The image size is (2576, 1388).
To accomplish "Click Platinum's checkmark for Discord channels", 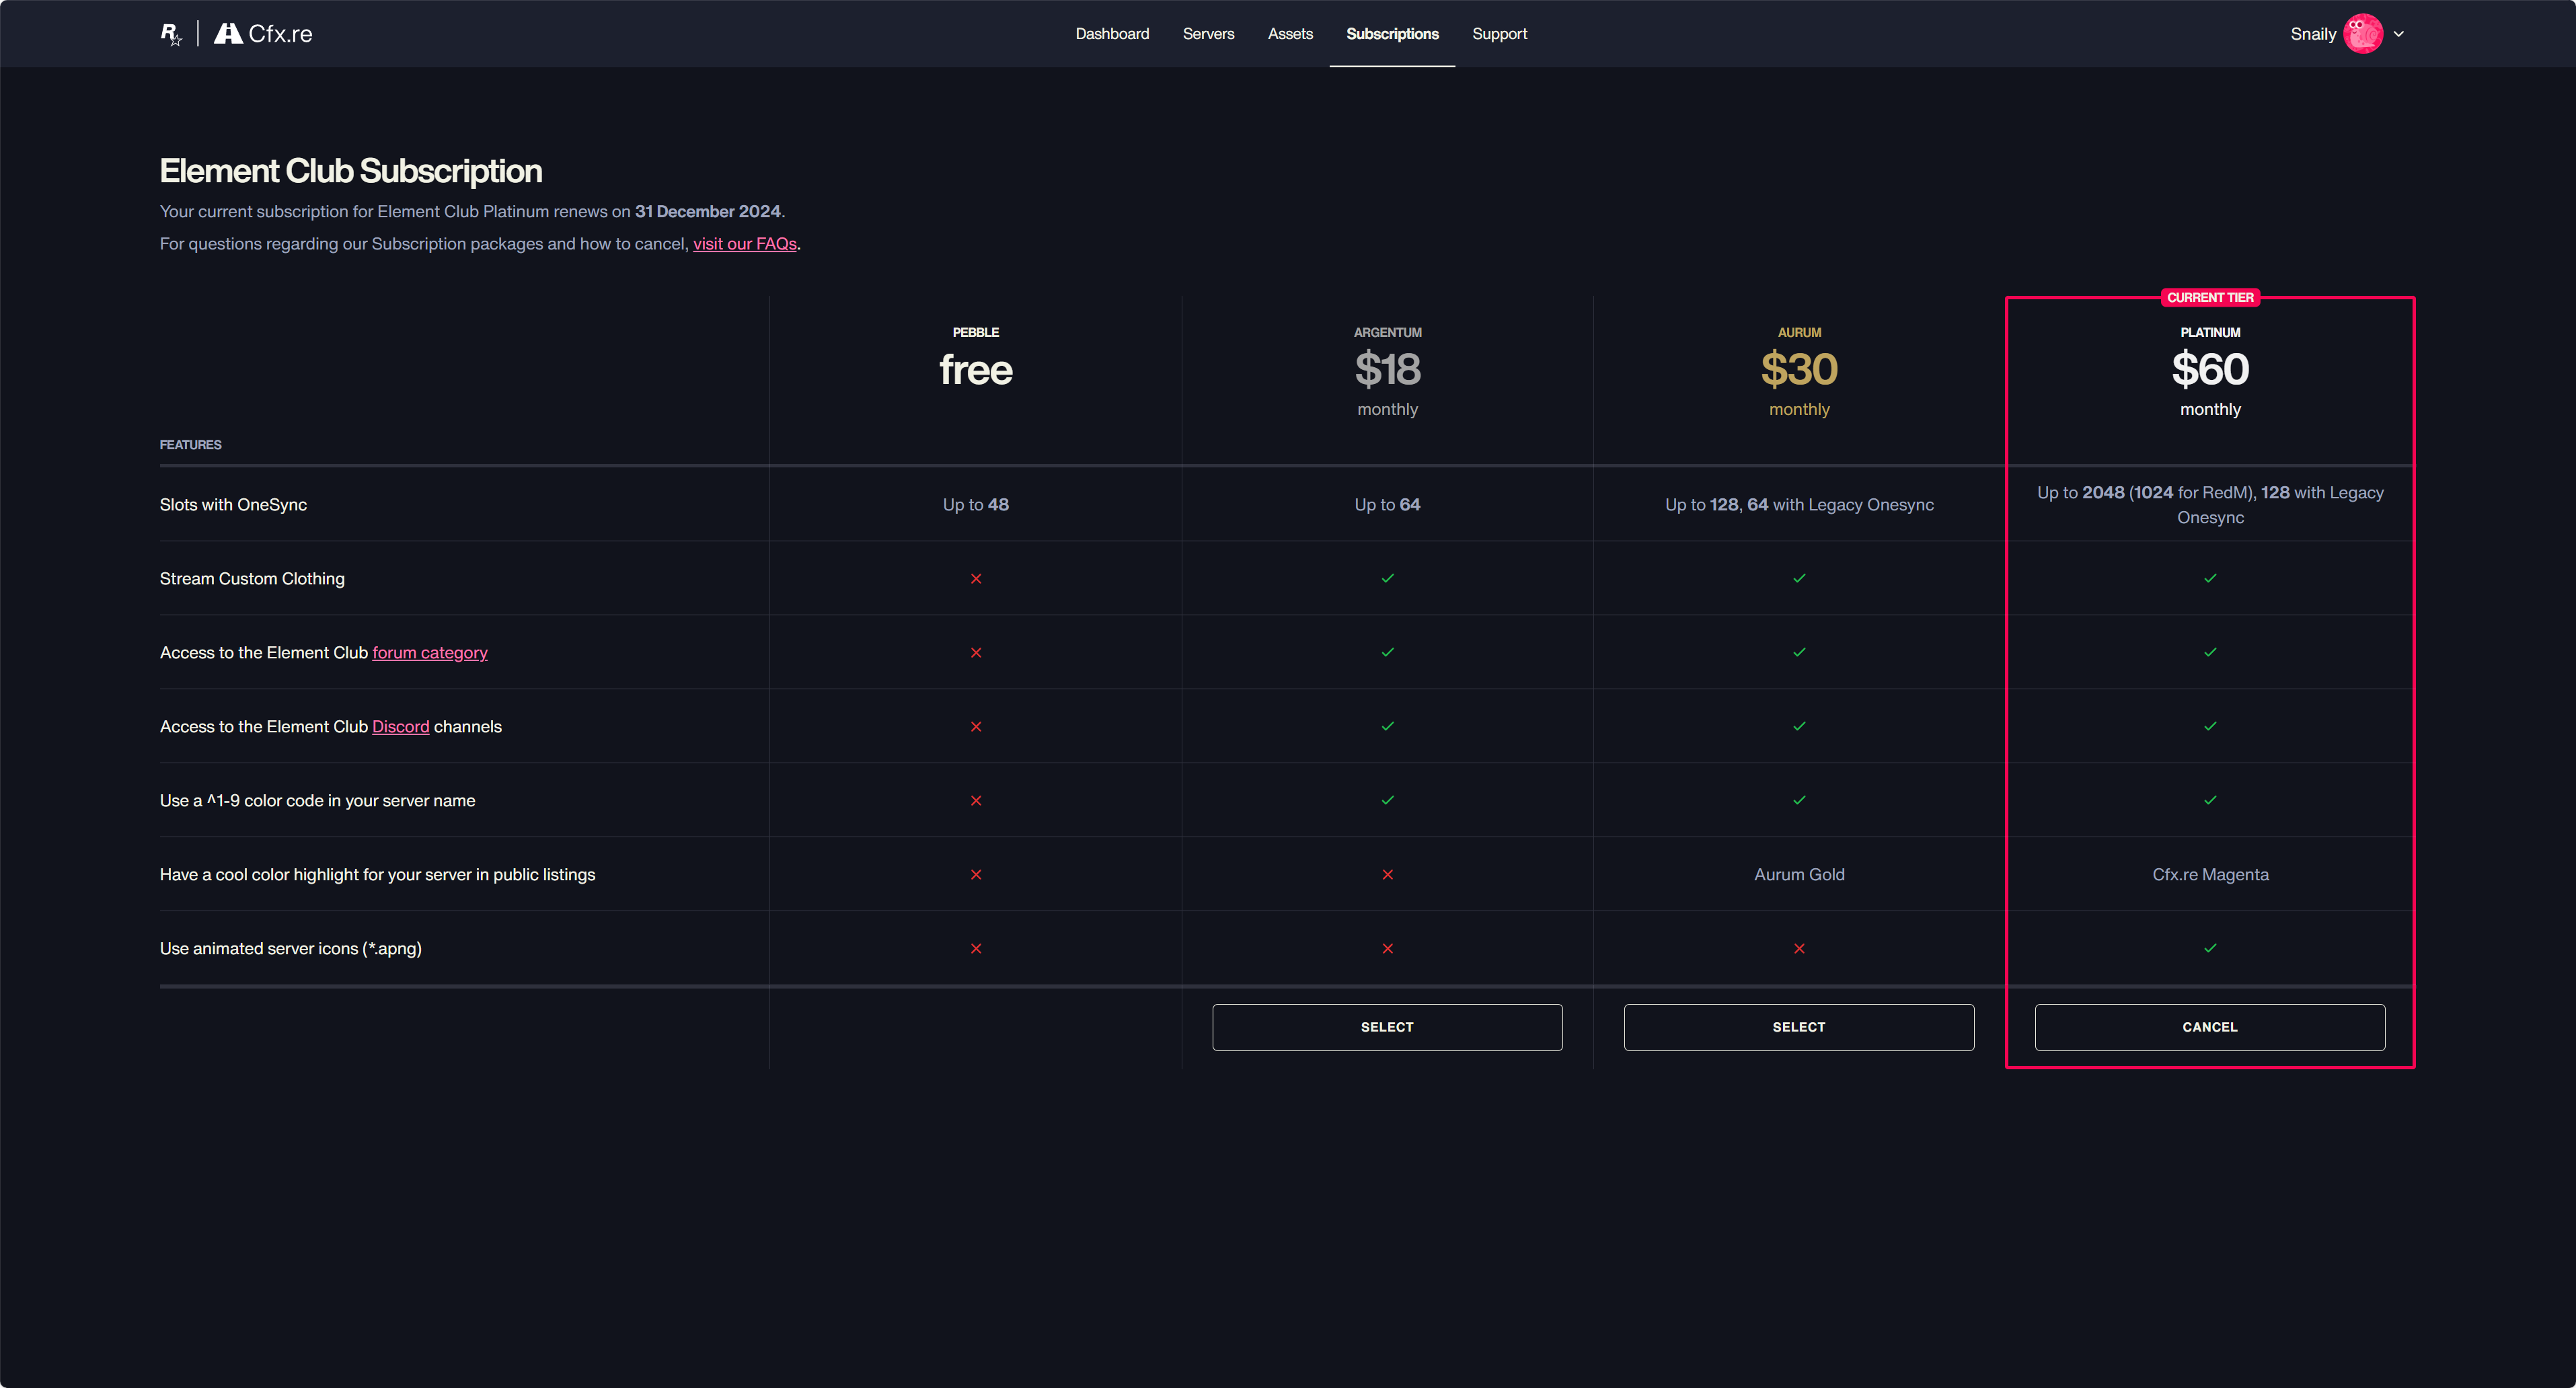I will [x=2210, y=727].
